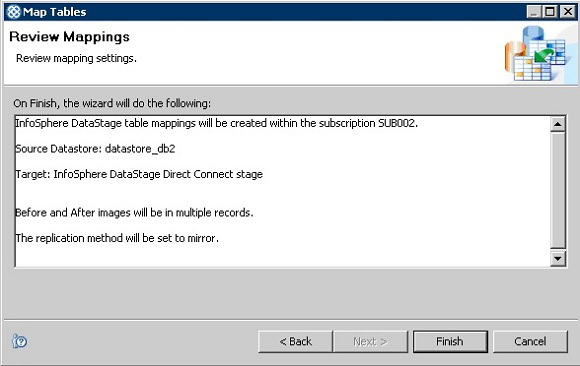This screenshot has height=366, width=580.
Task: Go back with the < Back button
Action: point(295,341)
